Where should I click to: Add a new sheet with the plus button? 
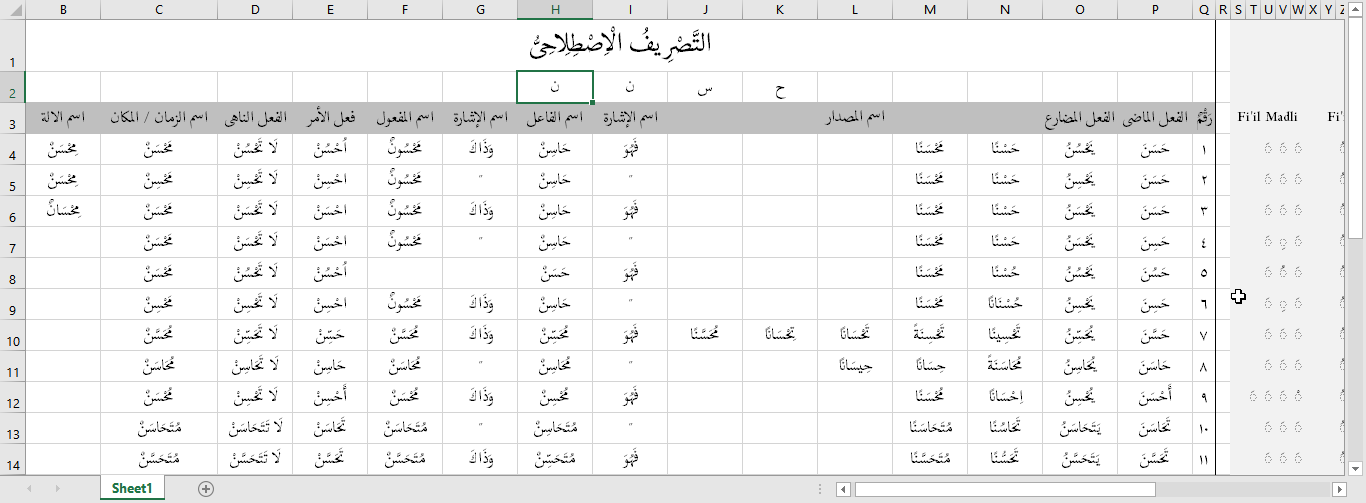(206, 489)
